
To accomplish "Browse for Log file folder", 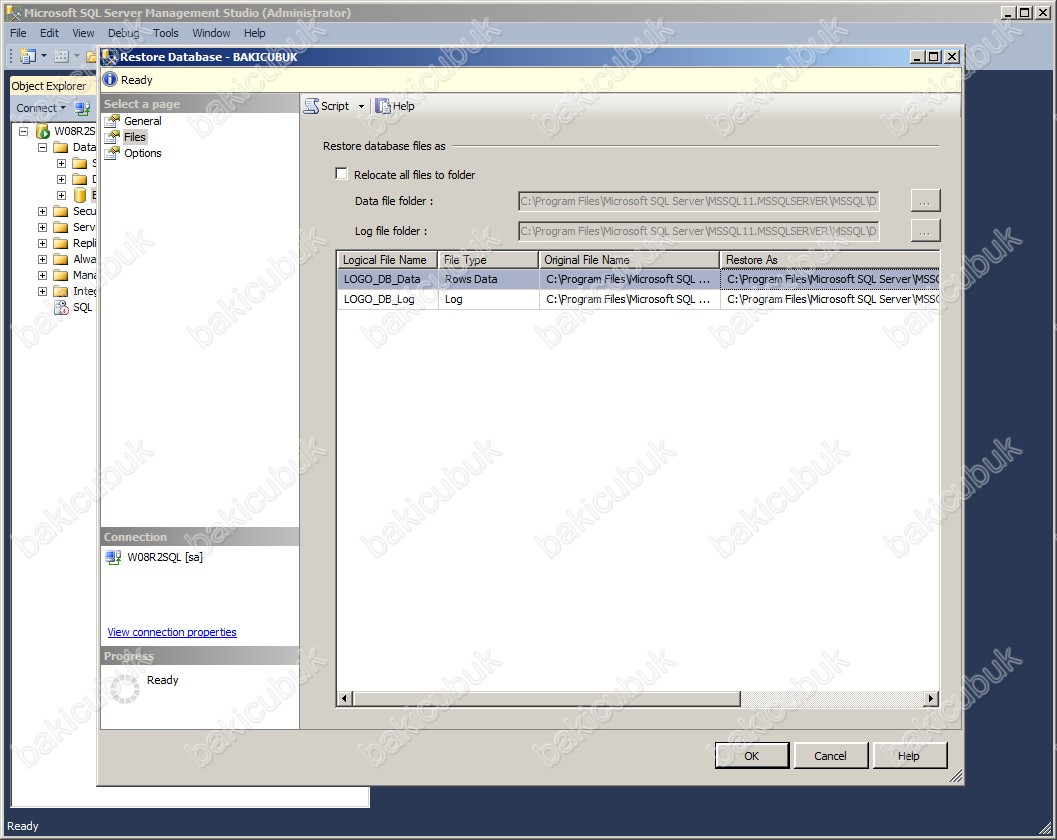I will 925,231.
